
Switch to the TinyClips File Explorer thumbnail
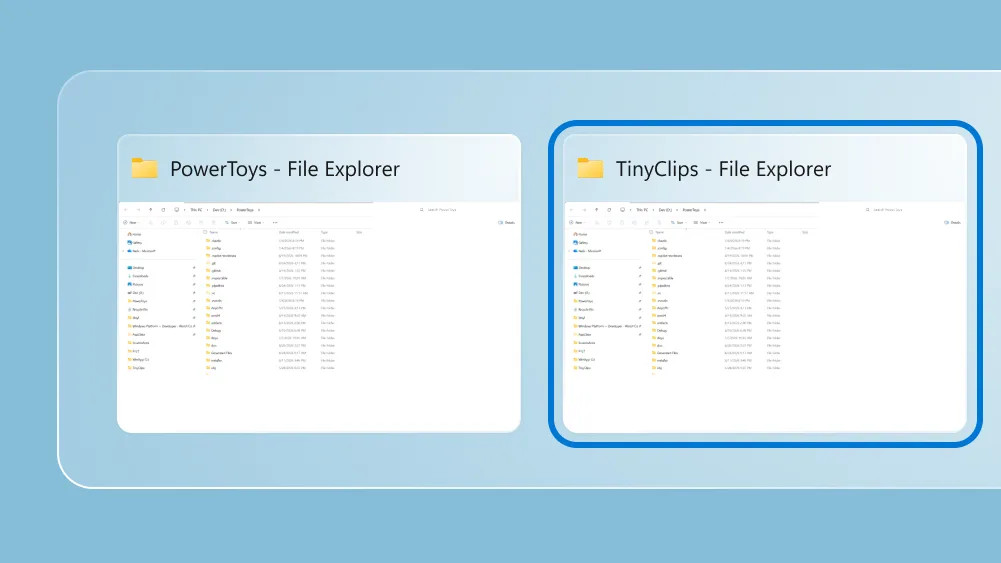tap(765, 283)
